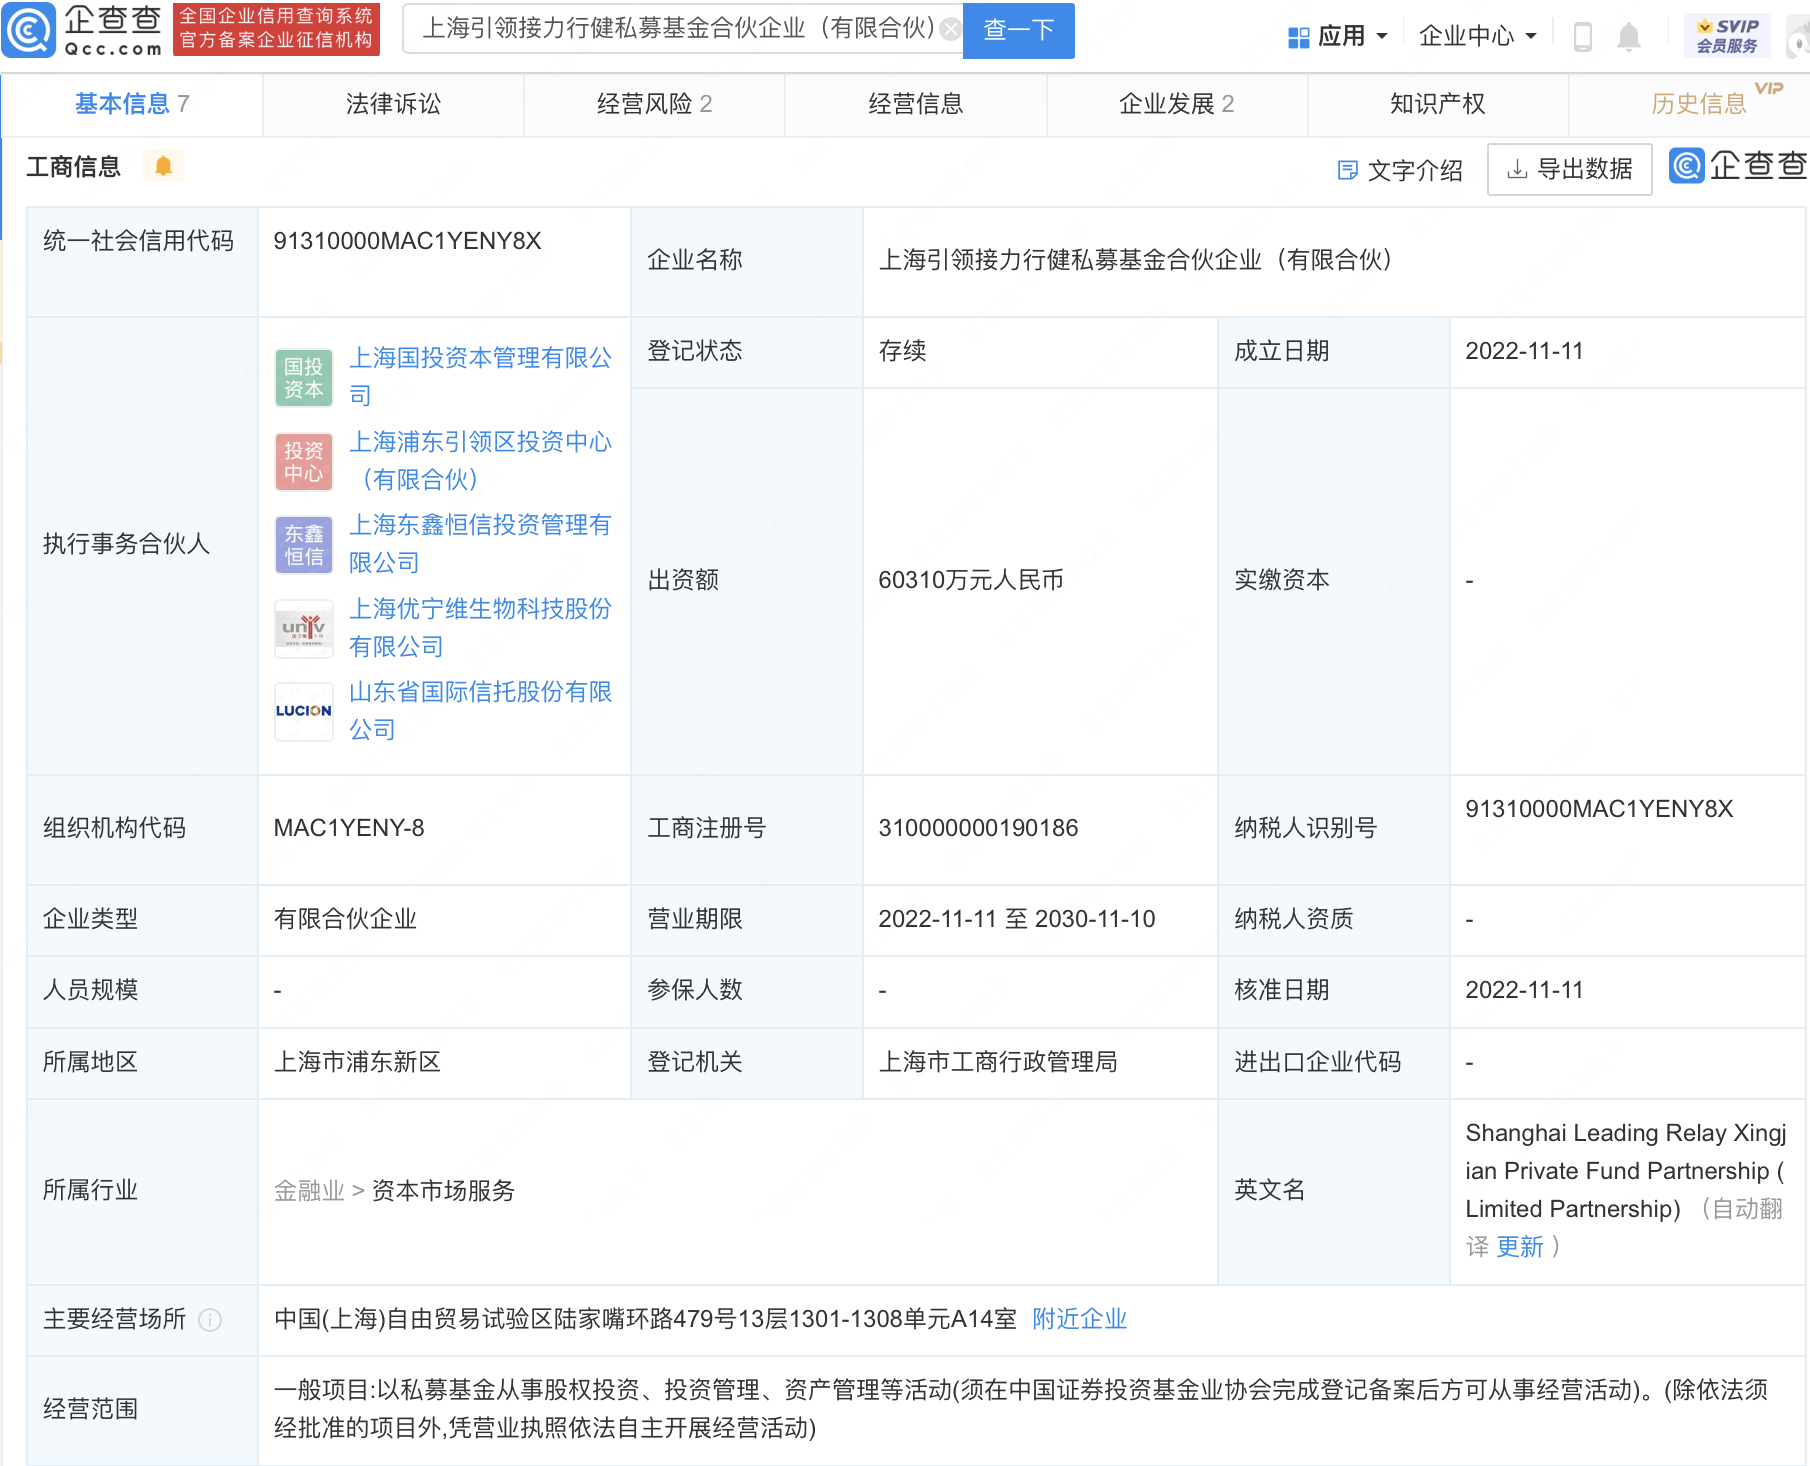This screenshot has height=1466, width=1810.
Task: Open the 应用 dropdown menu
Action: coord(1338,36)
